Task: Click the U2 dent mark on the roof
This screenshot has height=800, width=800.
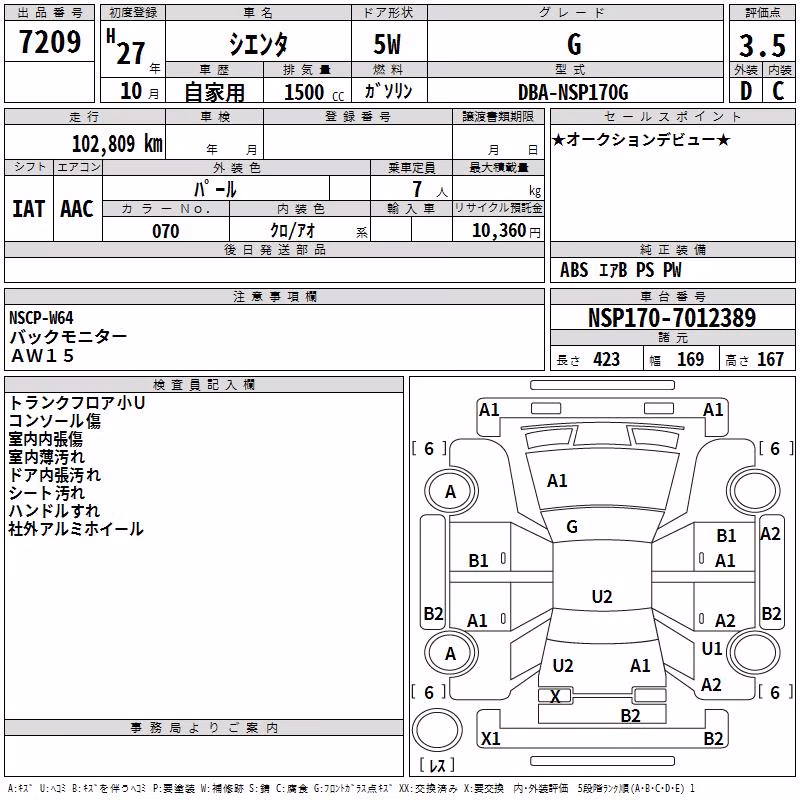Action: click(602, 596)
